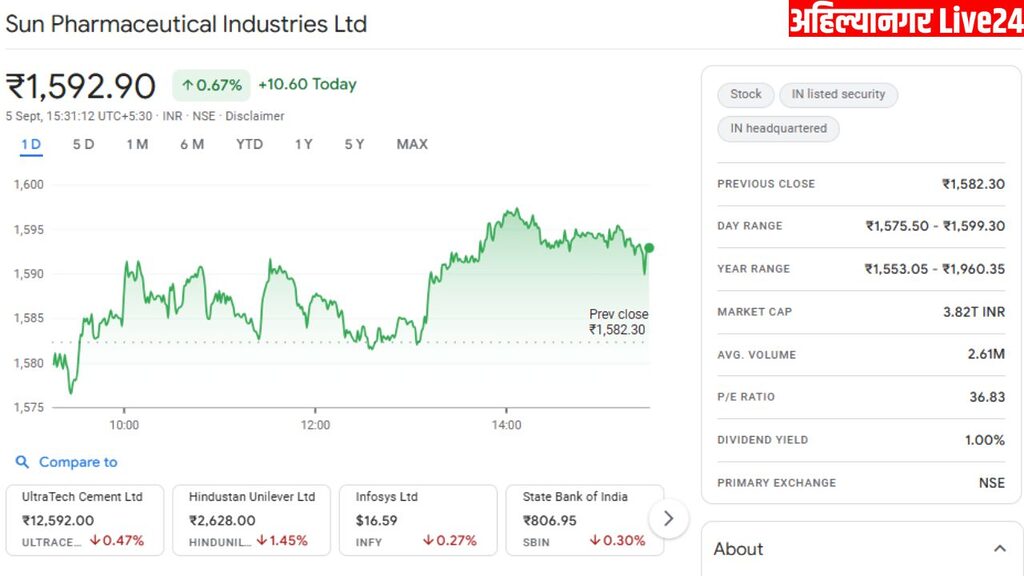The height and width of the screenshot is (576, 1024).
Task: Click the Stock category chip
Action: coord(745,94)
